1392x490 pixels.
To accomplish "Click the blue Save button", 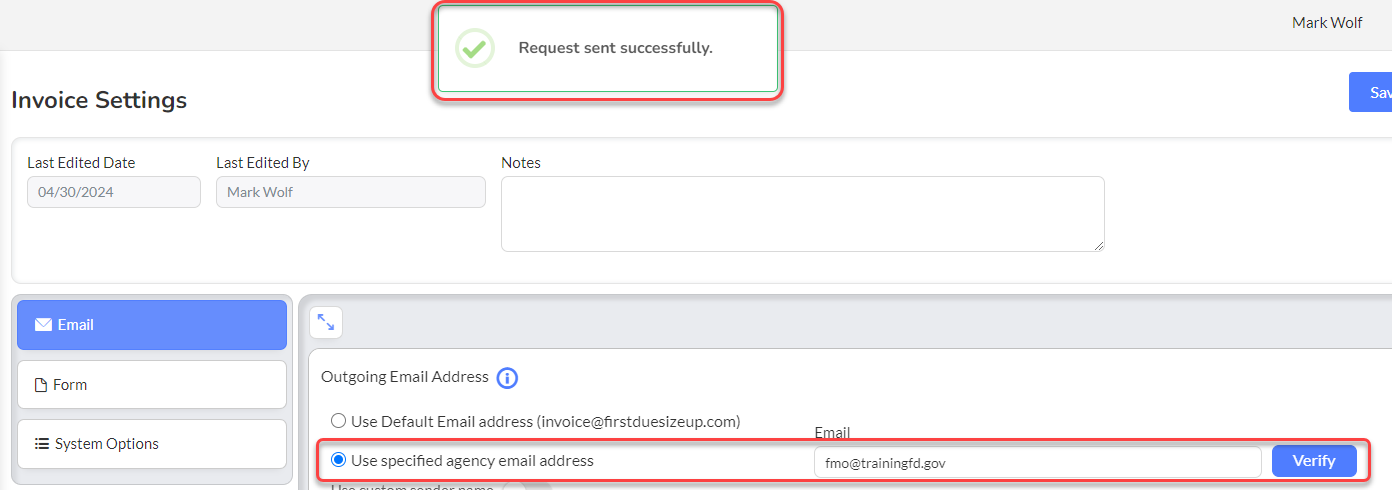I will 1371,92.
